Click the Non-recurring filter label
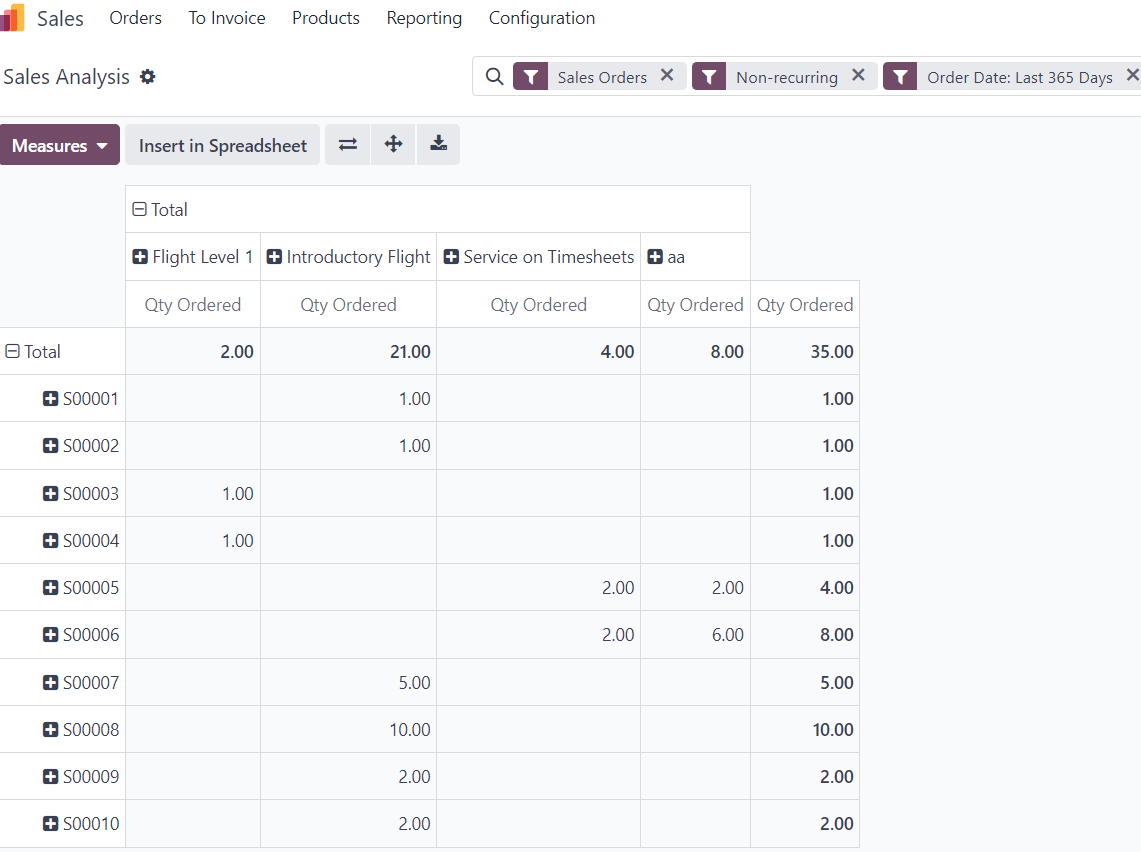The width and height of the screenshot is (1141, 852). 787,77
